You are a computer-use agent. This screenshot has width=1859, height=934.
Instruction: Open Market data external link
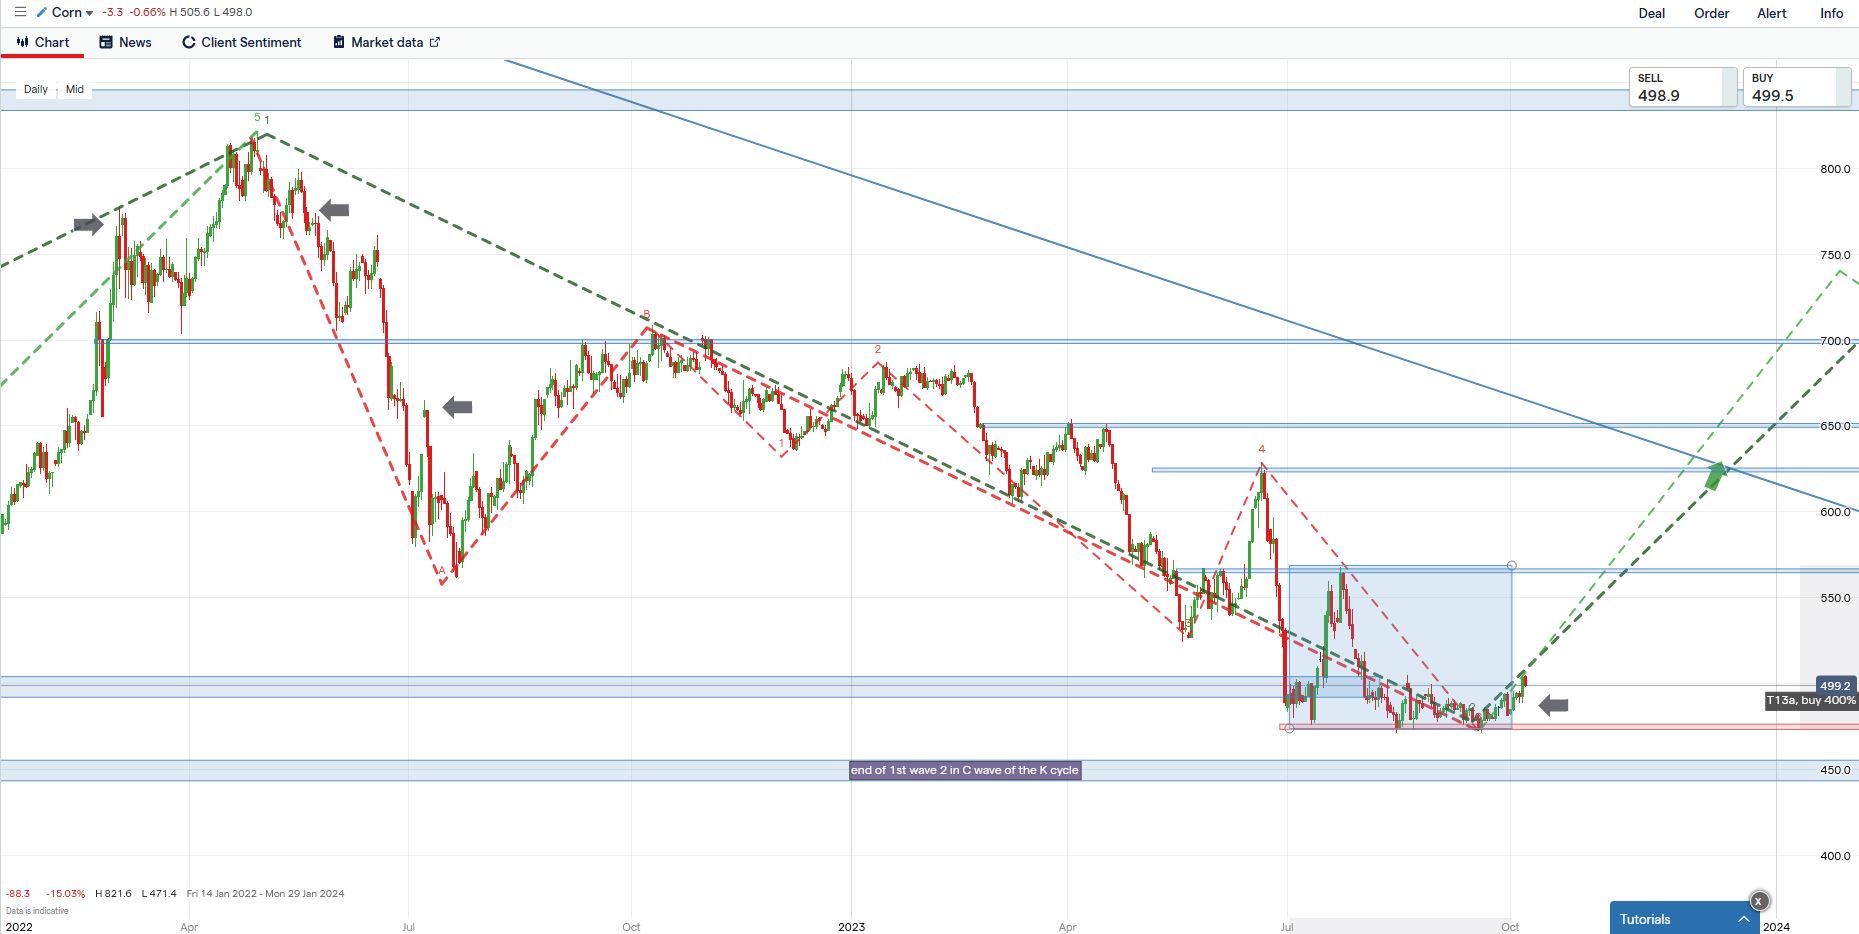click(386, 42)
